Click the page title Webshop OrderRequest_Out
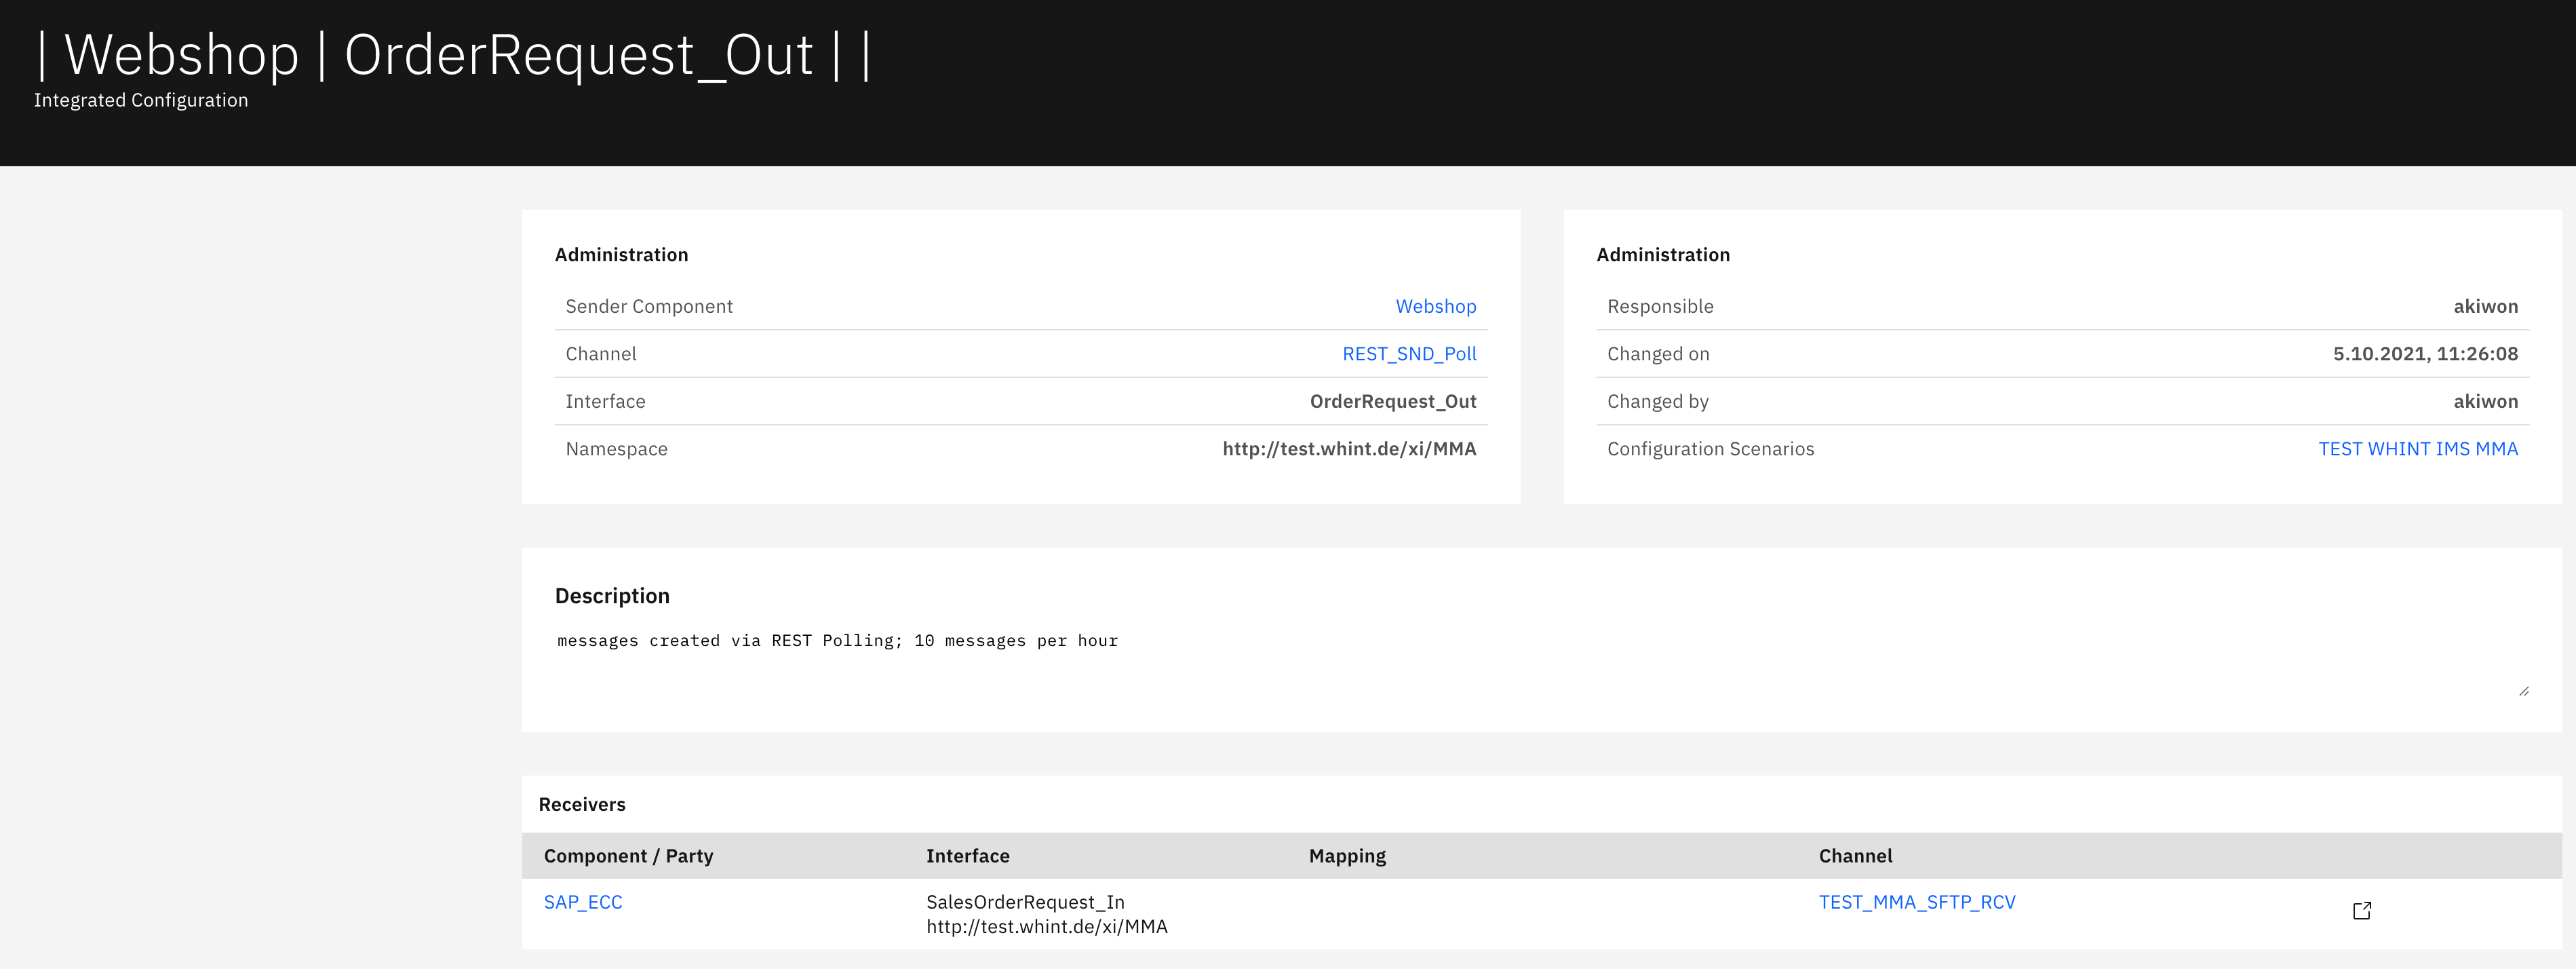 [453, 54]
